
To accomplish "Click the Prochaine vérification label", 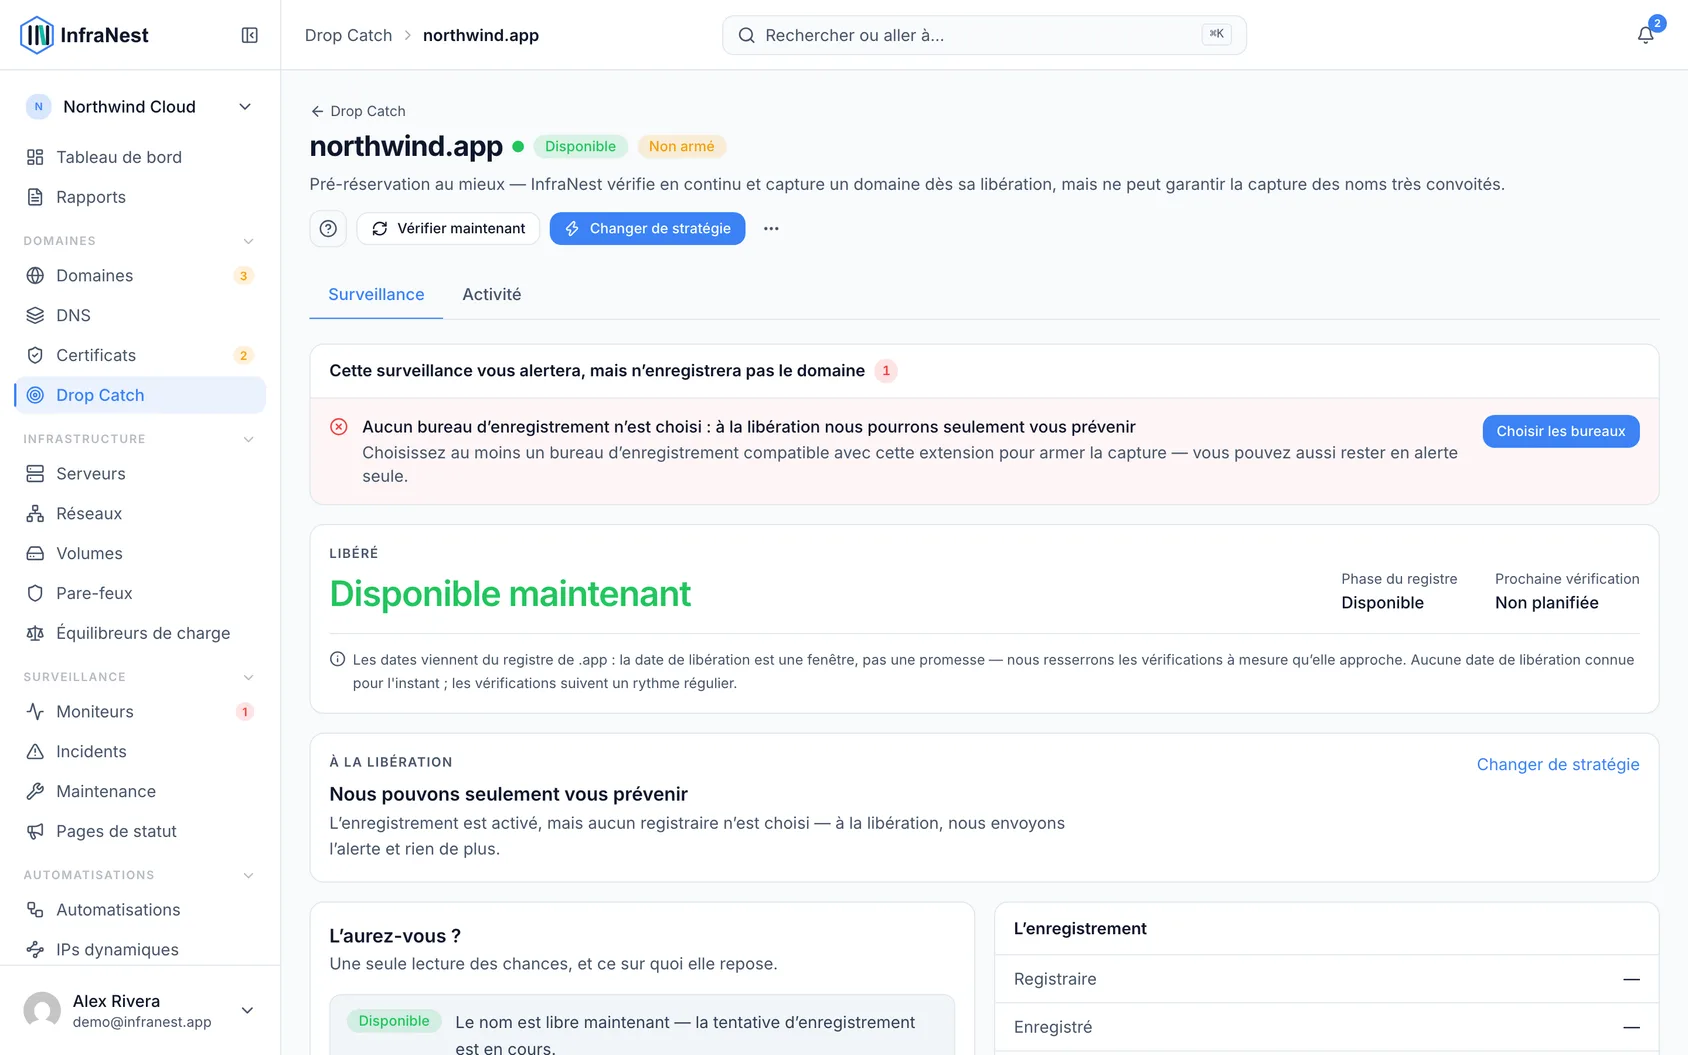I will click(x=1567, y=579).
